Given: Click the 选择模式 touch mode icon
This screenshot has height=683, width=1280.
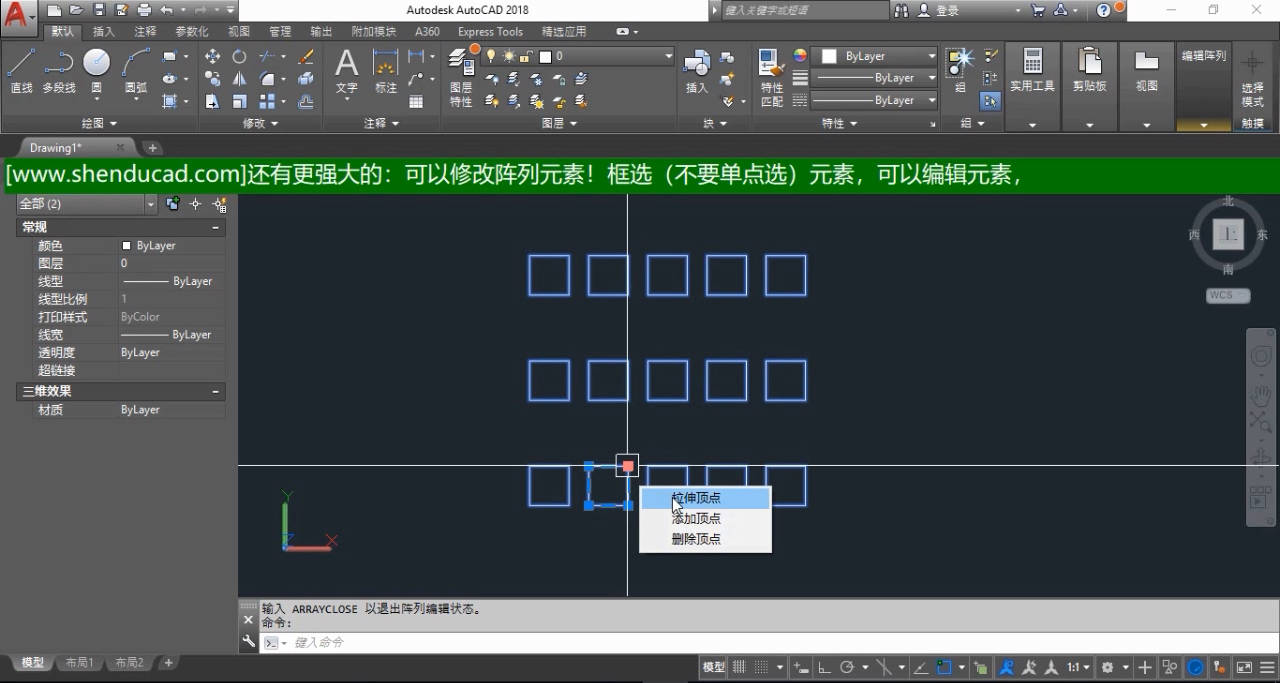Looking at the screenshot, I should click(x=1252, y=79).
